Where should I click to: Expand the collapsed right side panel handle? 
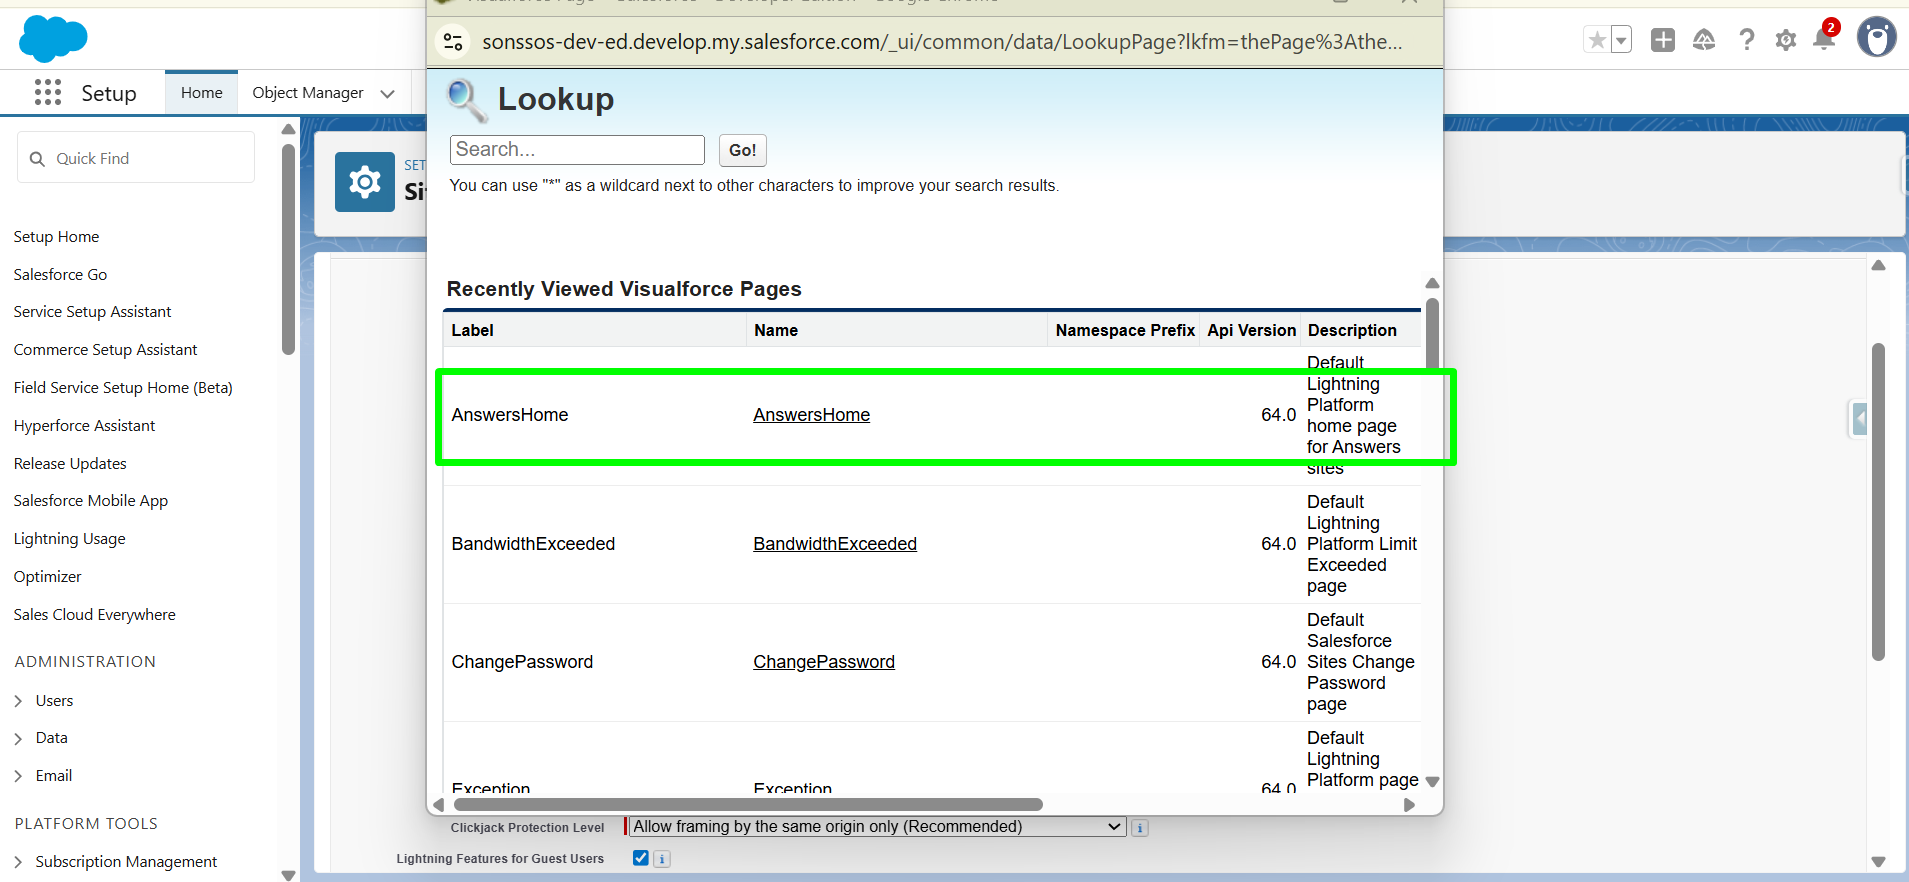click(1859, 418)
